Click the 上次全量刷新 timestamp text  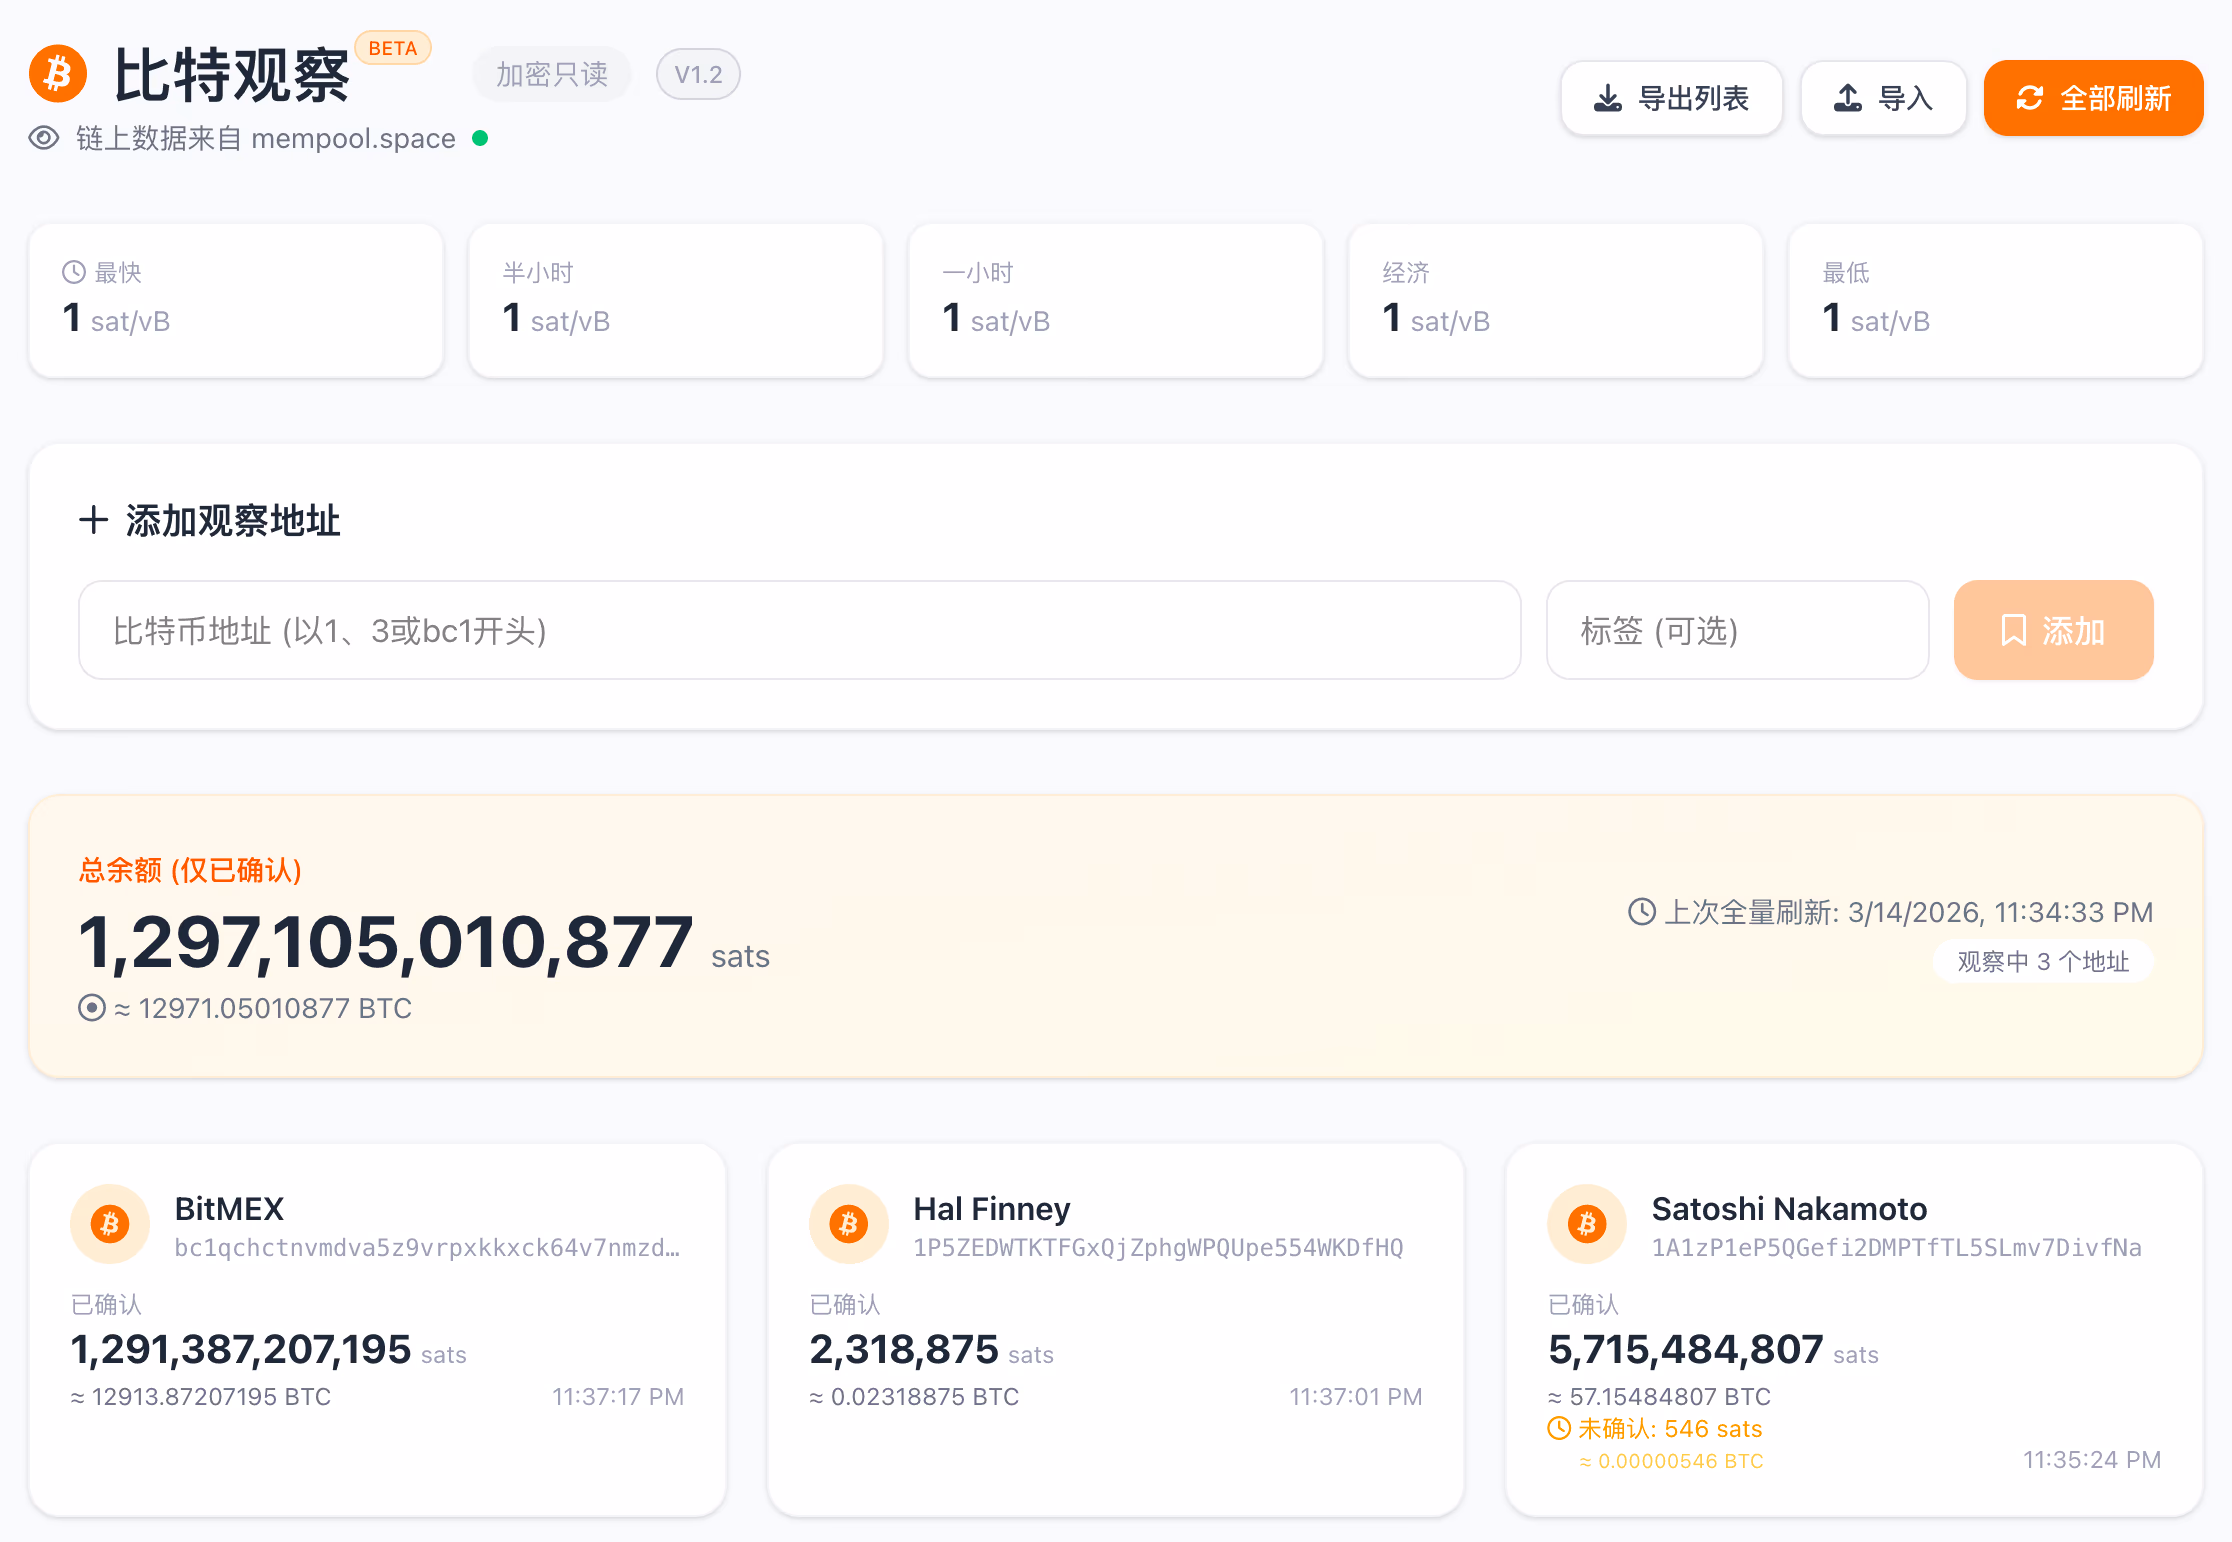coord(1908,912)
